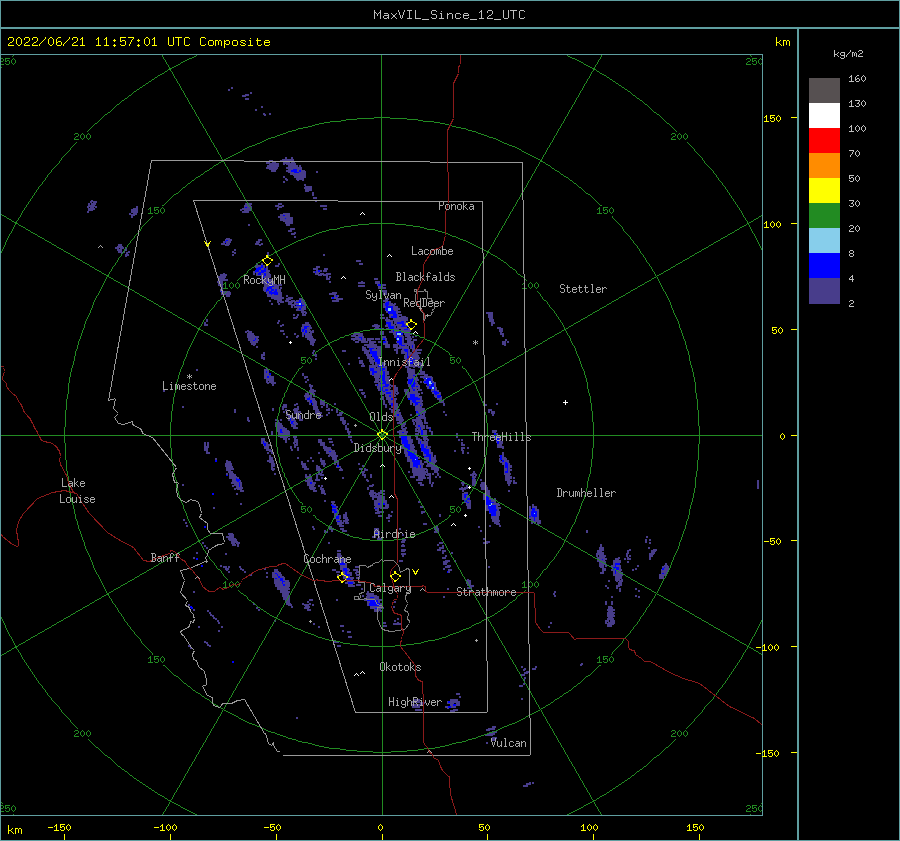The image size is (900, 841).
Task: Click the yellow 50 kg/m2 legend swatch
Action: (x=824, y=191)
